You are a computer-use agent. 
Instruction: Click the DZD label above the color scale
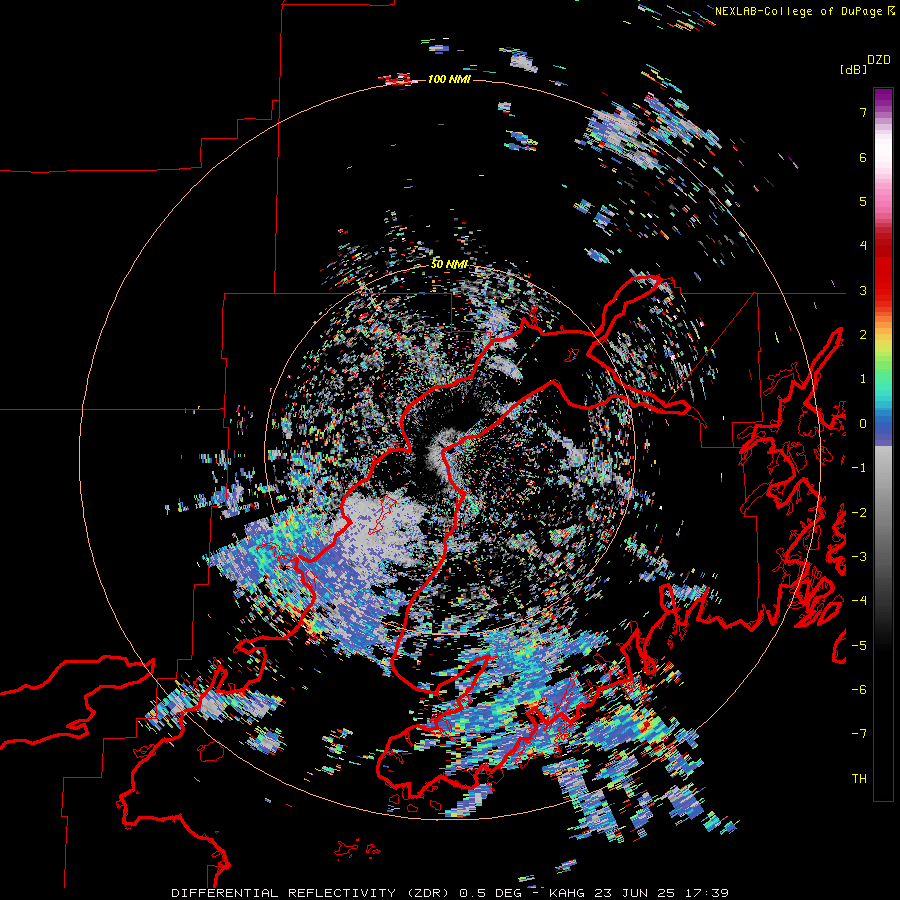[x=879, y=60]
